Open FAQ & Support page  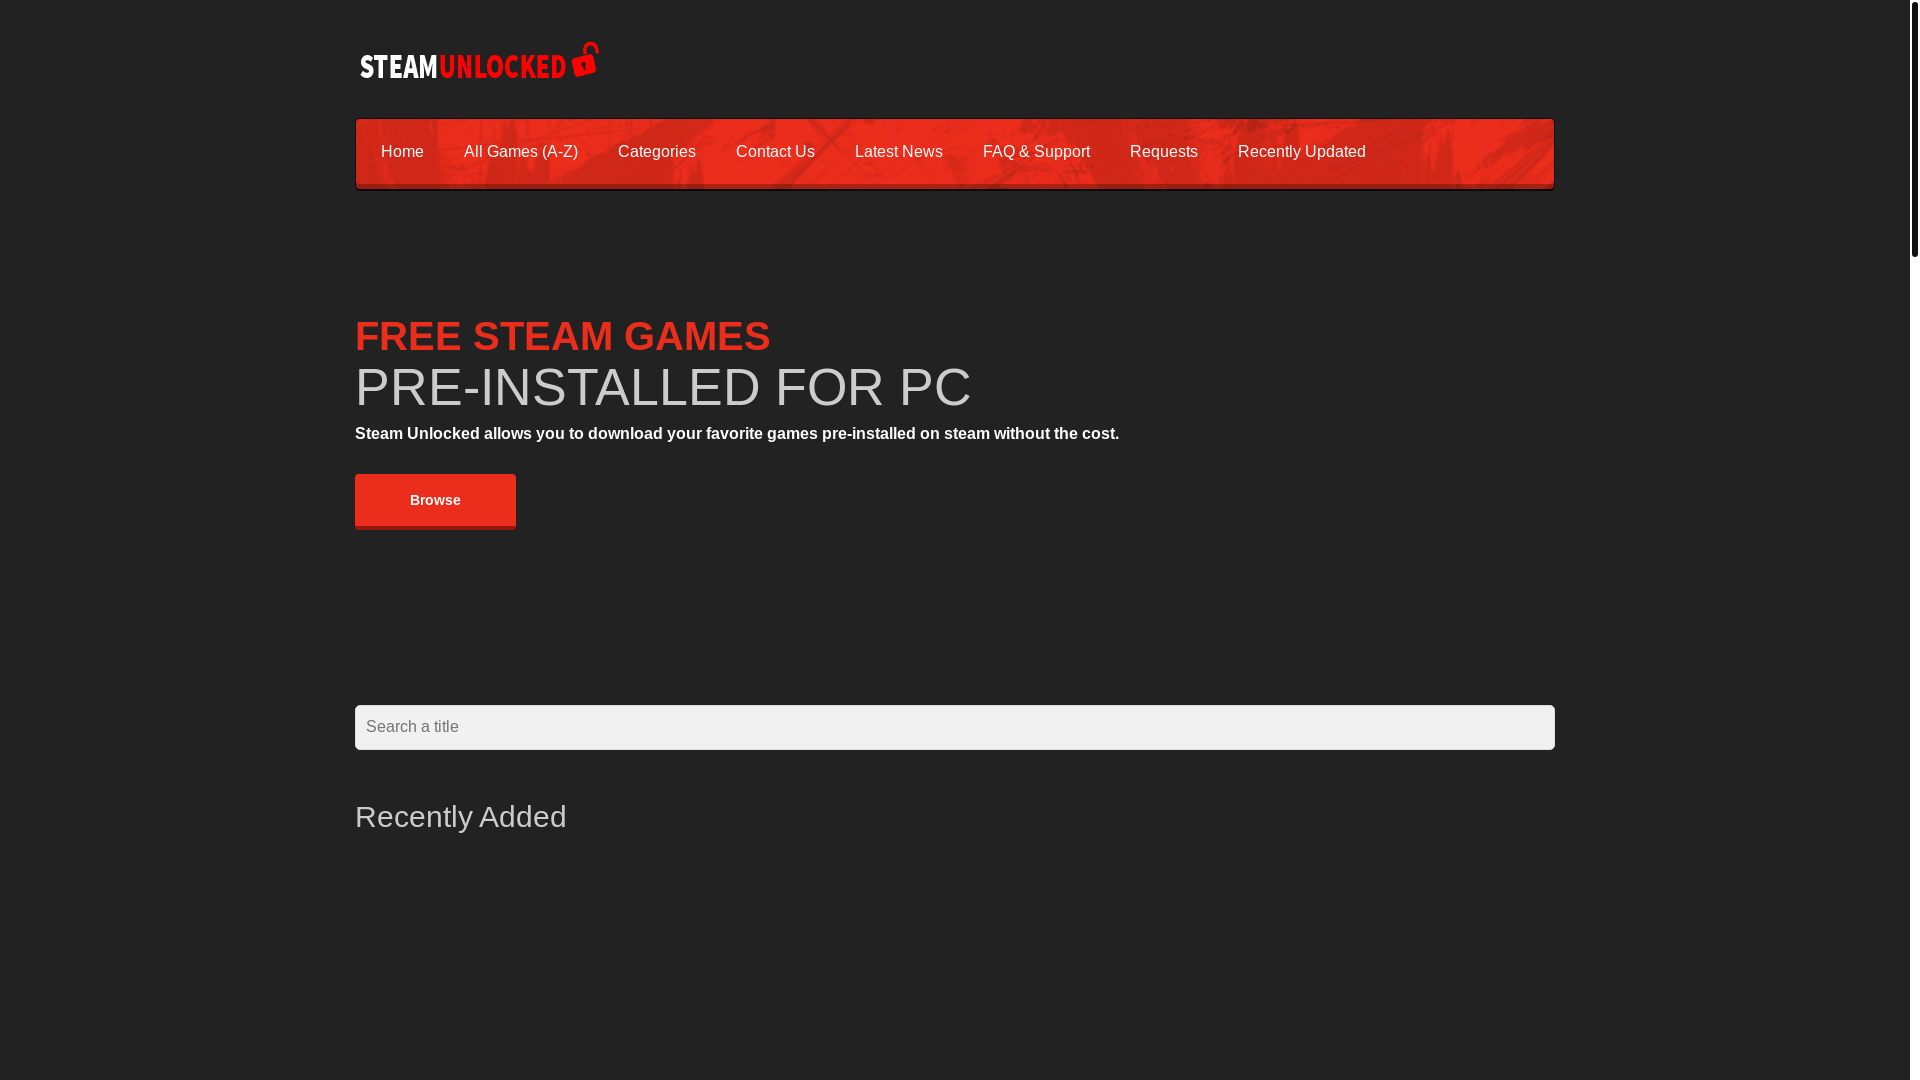point(1036,152)
